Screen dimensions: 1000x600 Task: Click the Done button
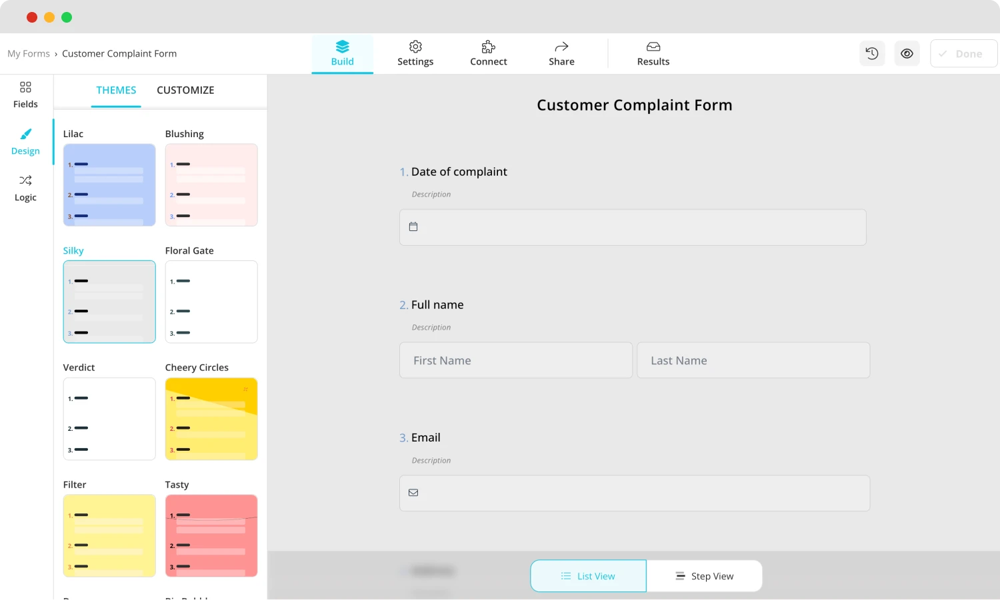(x=963, y=54)
